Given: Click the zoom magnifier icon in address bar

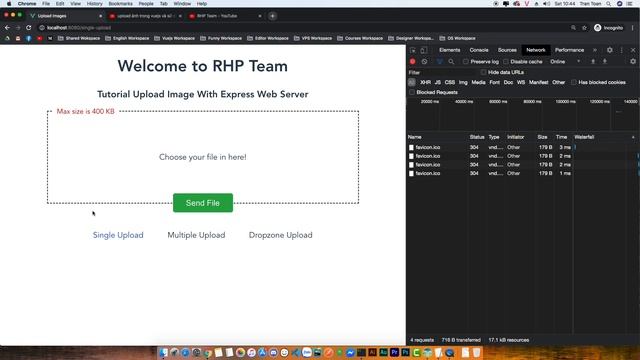Looking at the screenshot, I should coord(573,28).
